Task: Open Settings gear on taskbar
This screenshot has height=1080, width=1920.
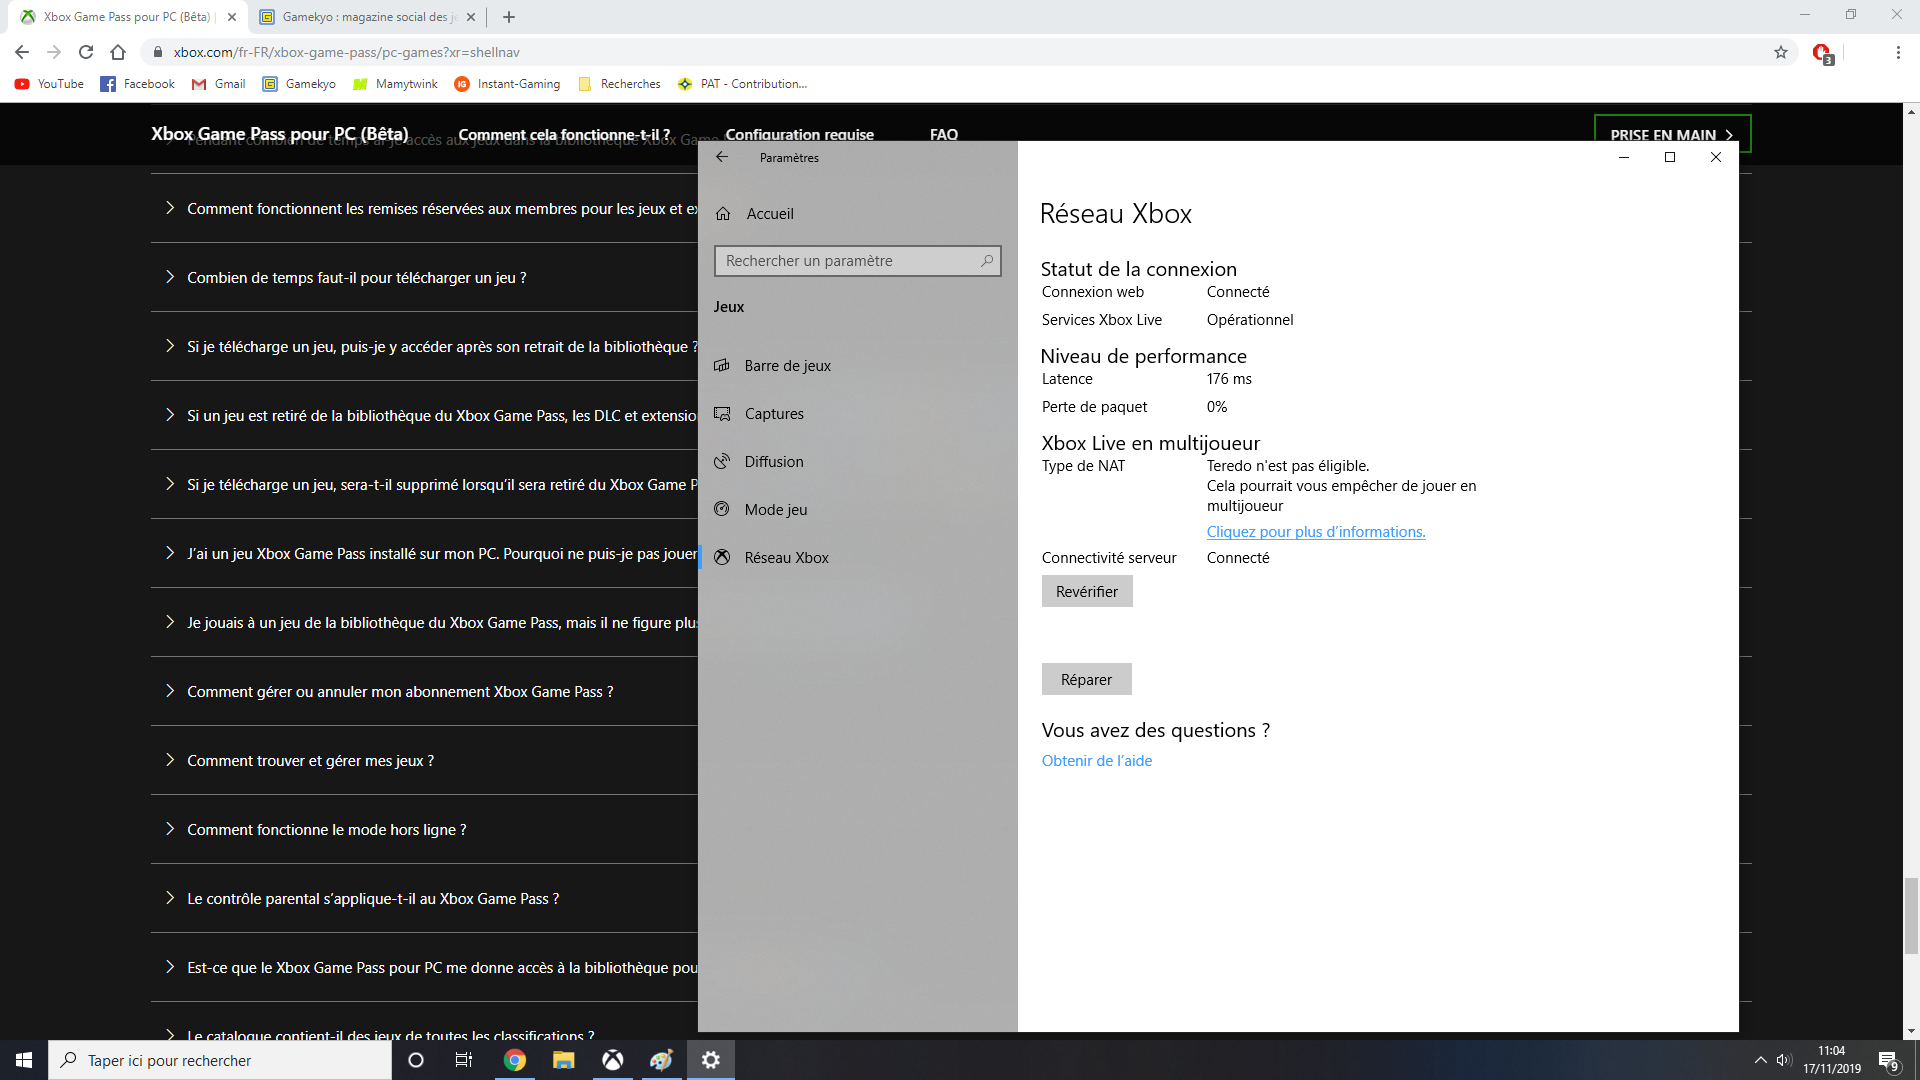Action: 711,1060
